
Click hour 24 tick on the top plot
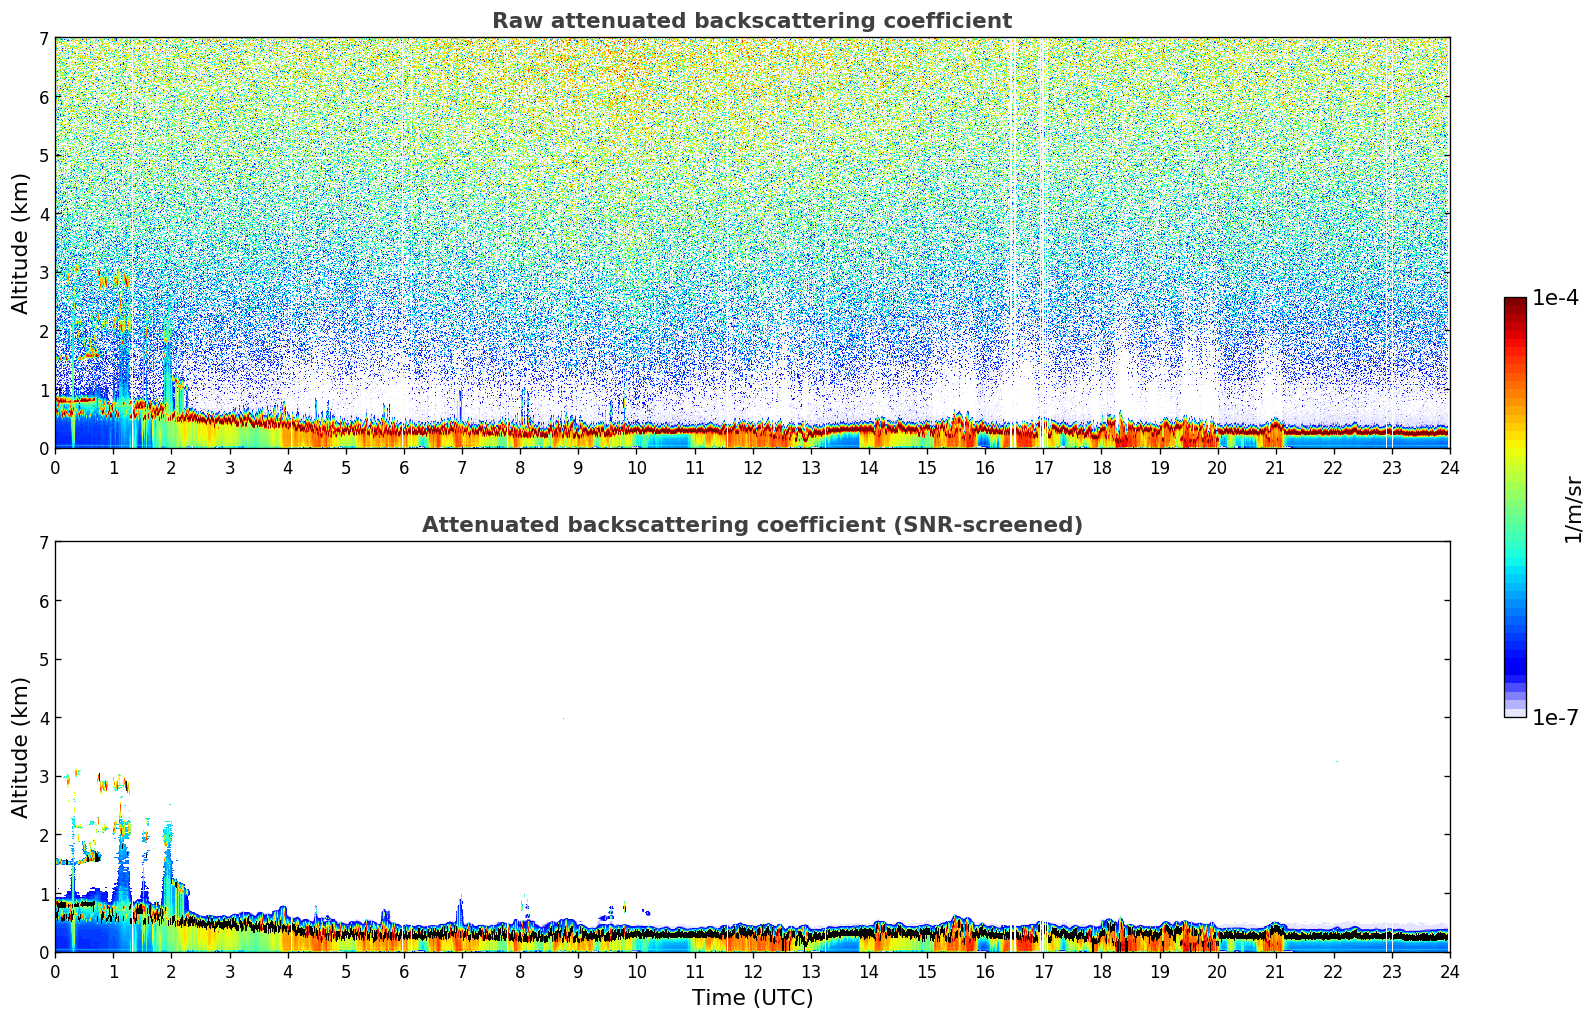pyautogui.click(x=1449, y=467)
